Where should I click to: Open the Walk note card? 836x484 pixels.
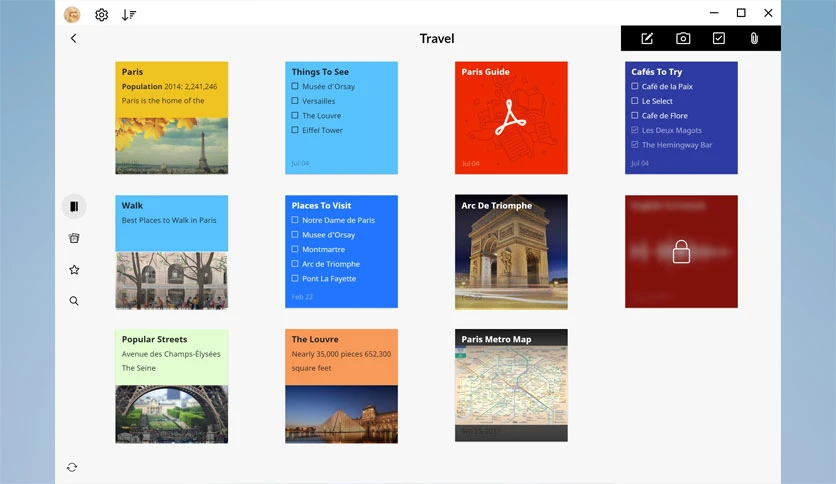(172, 252)
